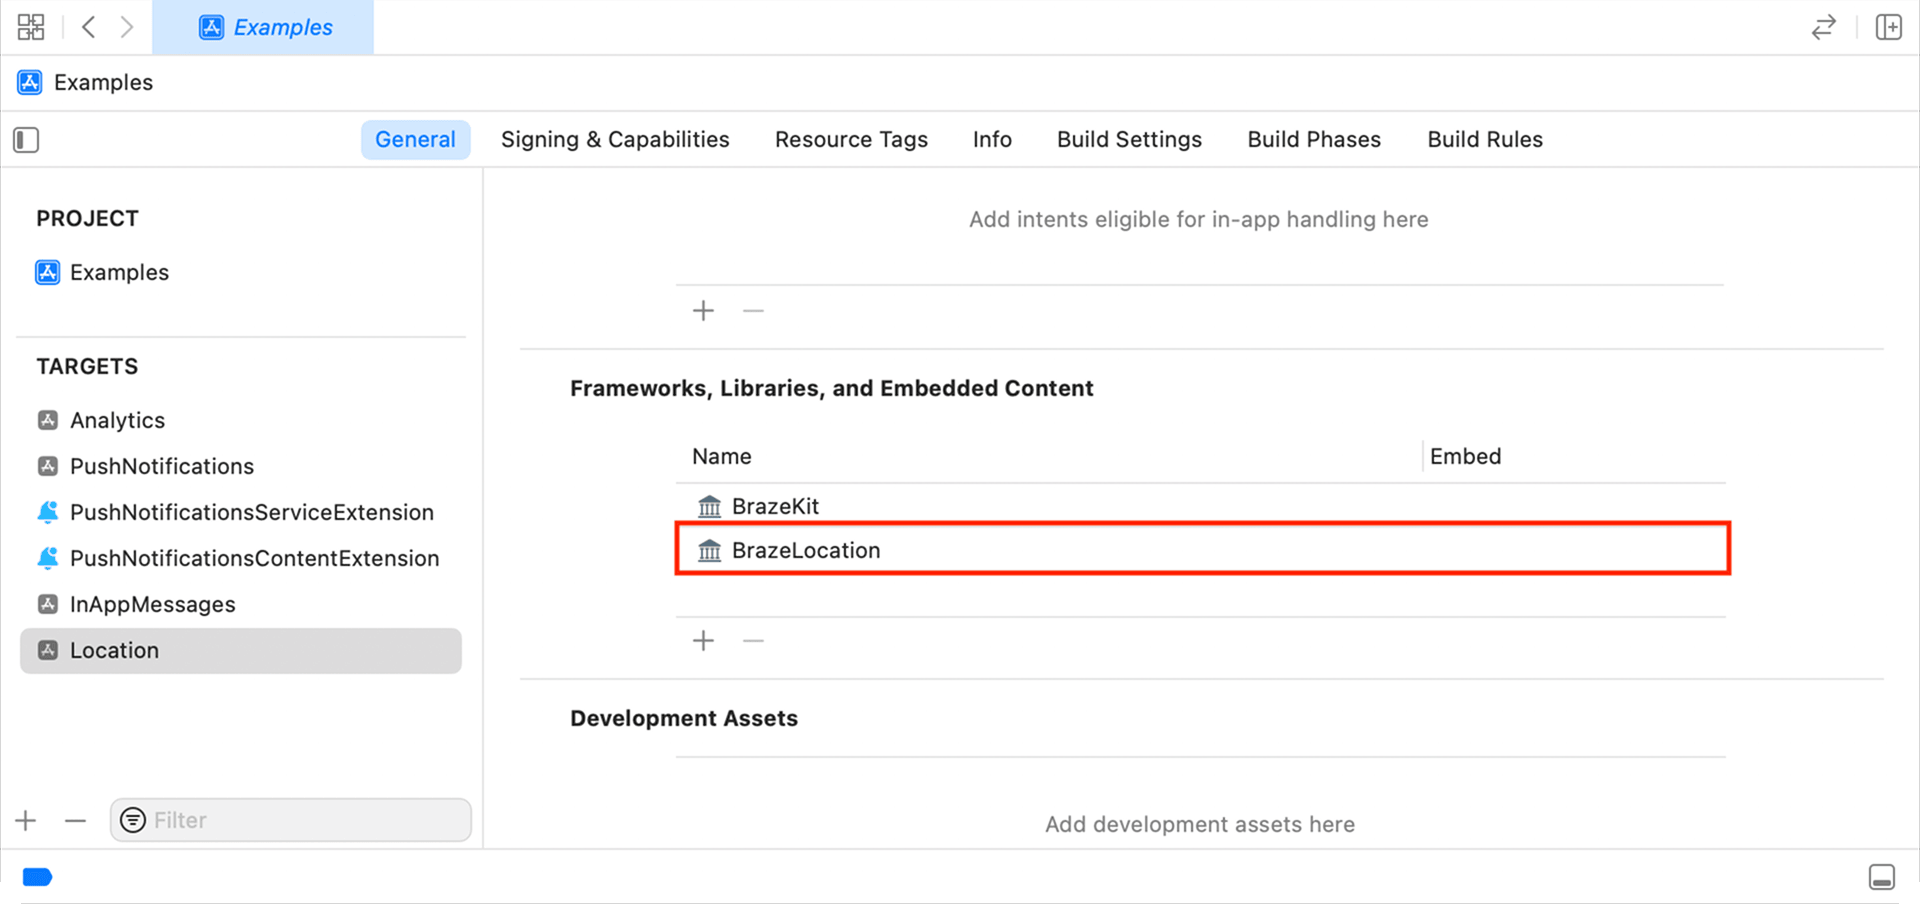Select the Examples editor tab
Viewport: 1920px width, 904px height.
[x=263, y=27]
